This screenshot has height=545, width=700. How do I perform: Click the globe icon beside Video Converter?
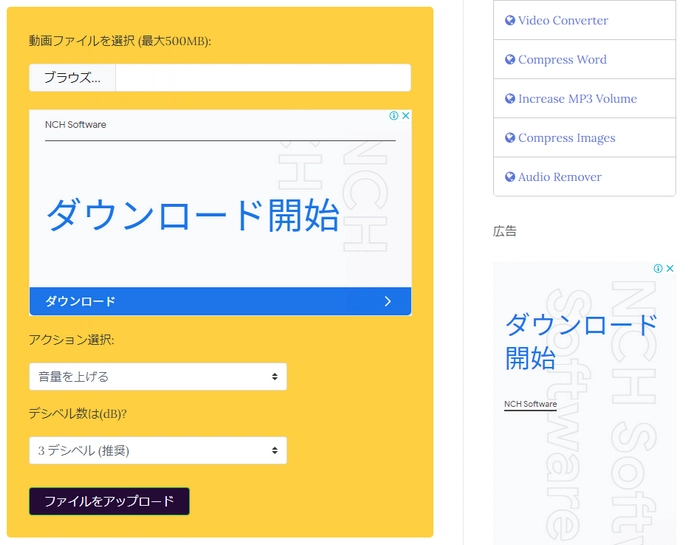(x=510, y=20)
